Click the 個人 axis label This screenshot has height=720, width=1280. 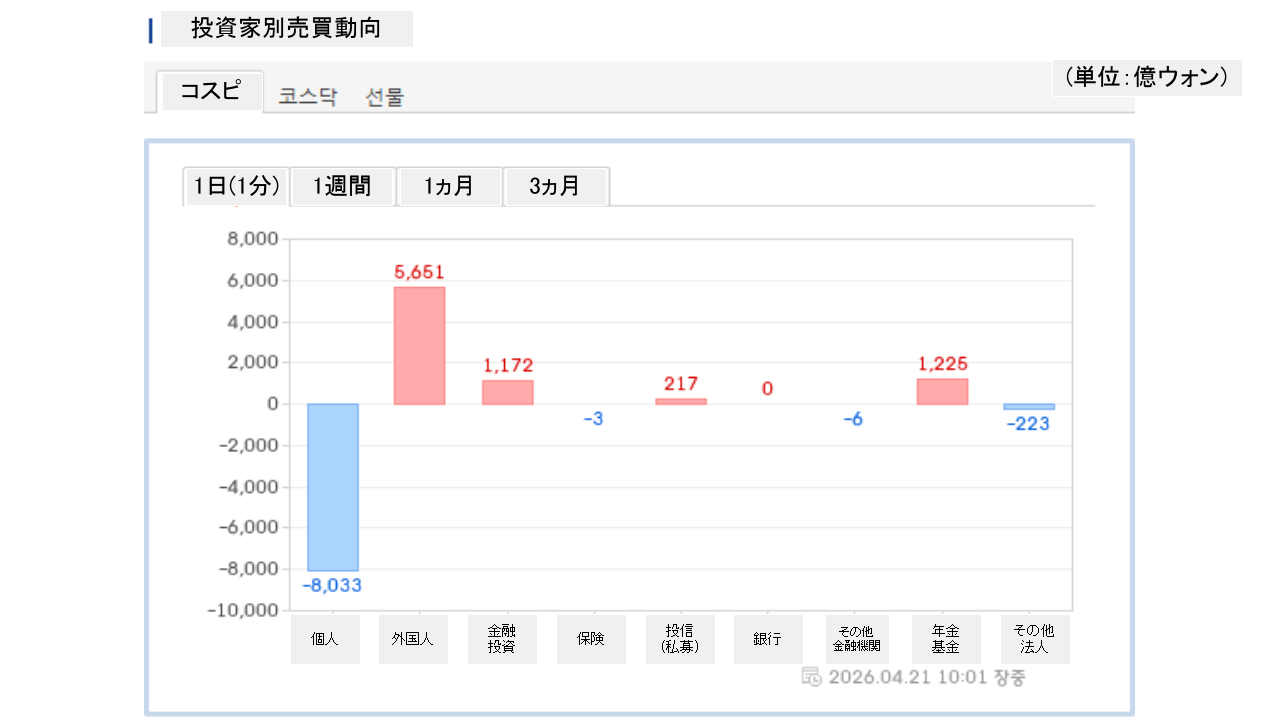pyautogui.click(x=325, y=639)
